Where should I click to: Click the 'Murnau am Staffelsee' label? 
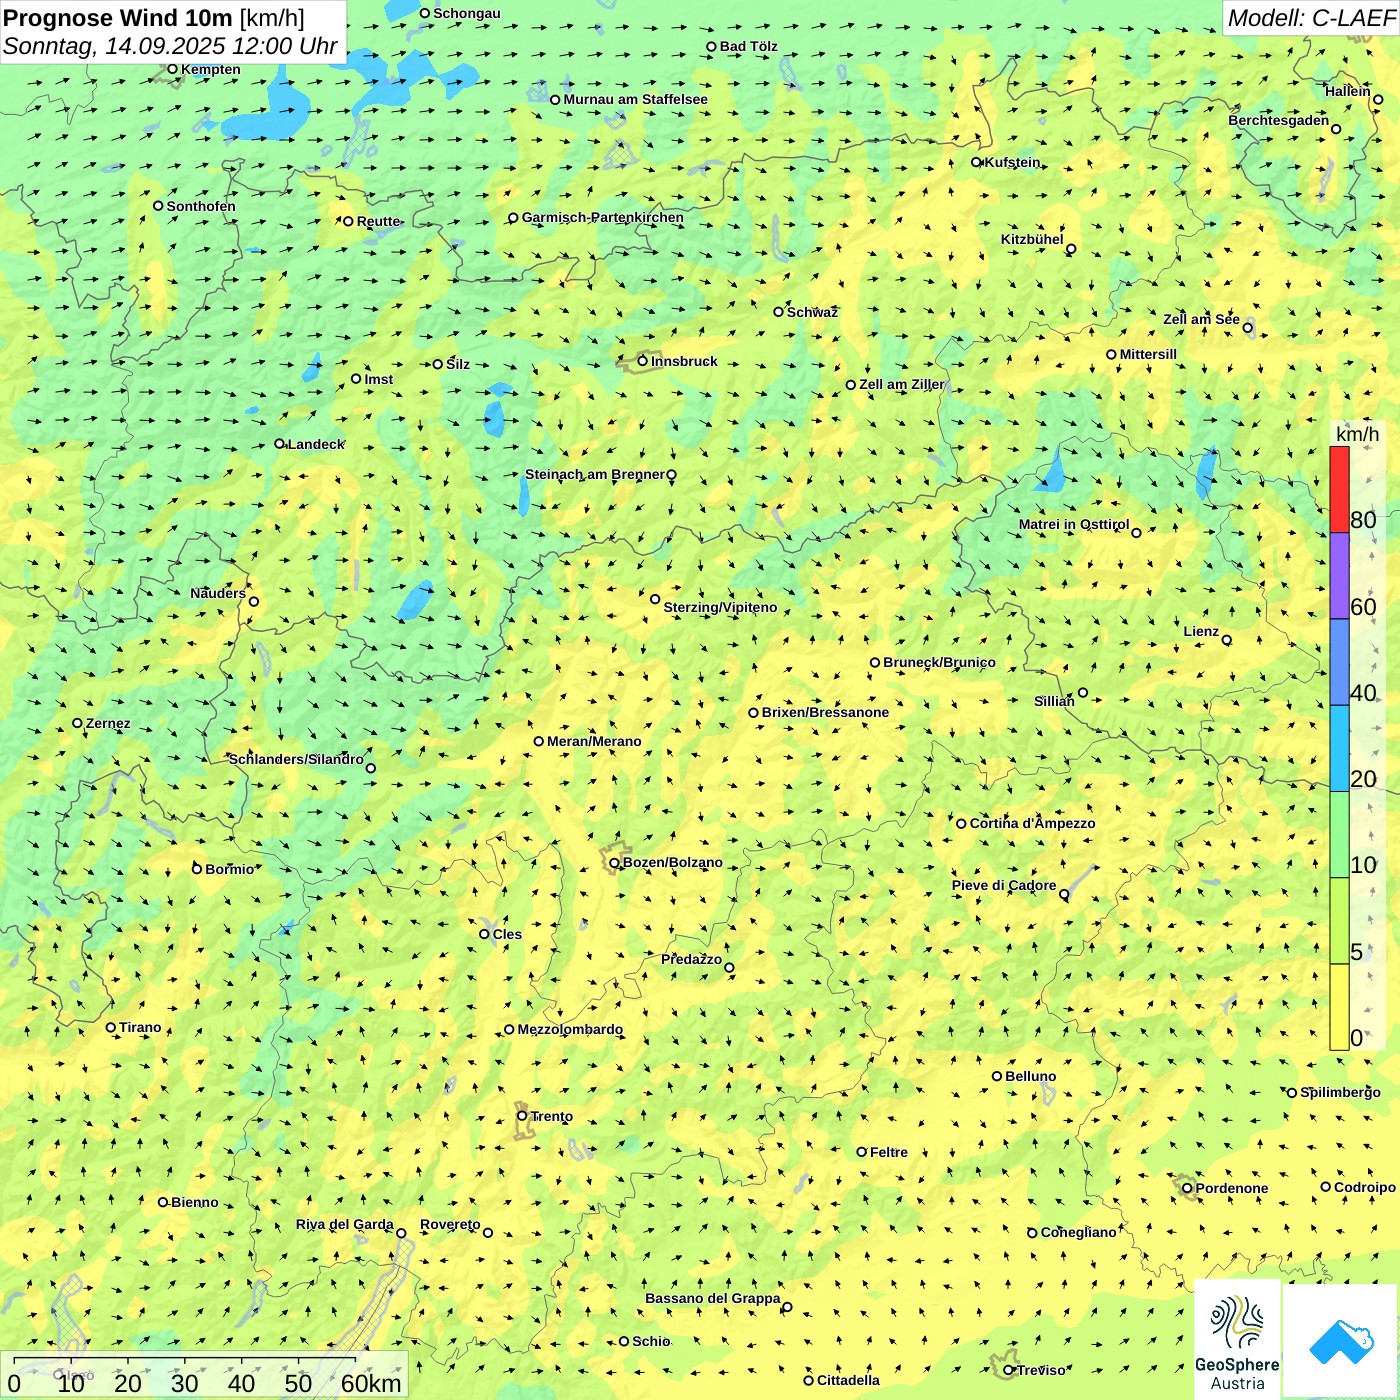635,99
